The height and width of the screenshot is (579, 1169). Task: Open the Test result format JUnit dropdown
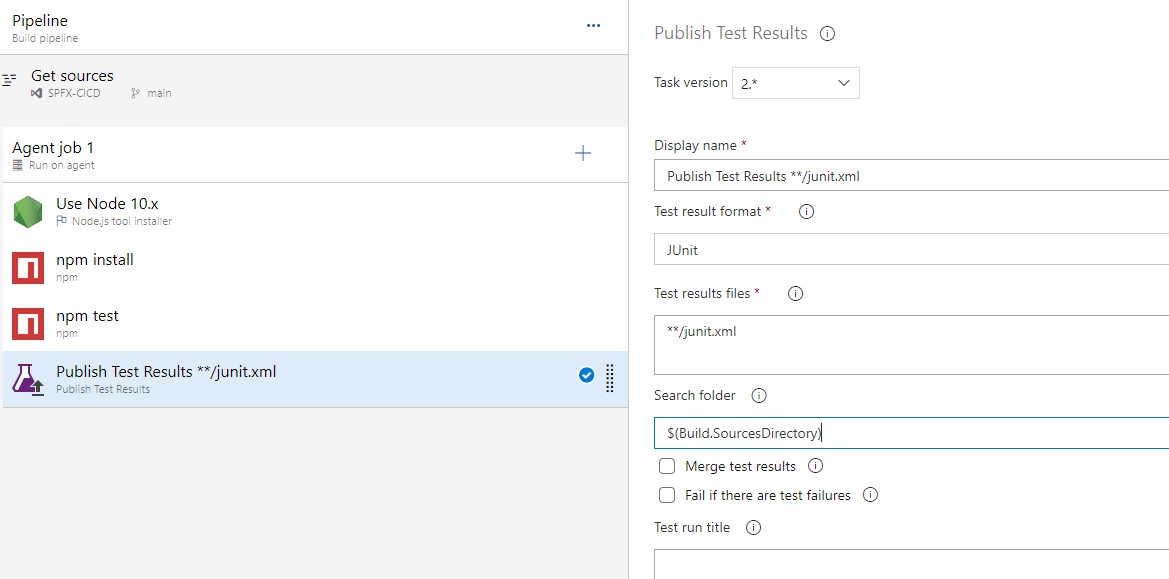pyautogui.click(x=910, y=250)
